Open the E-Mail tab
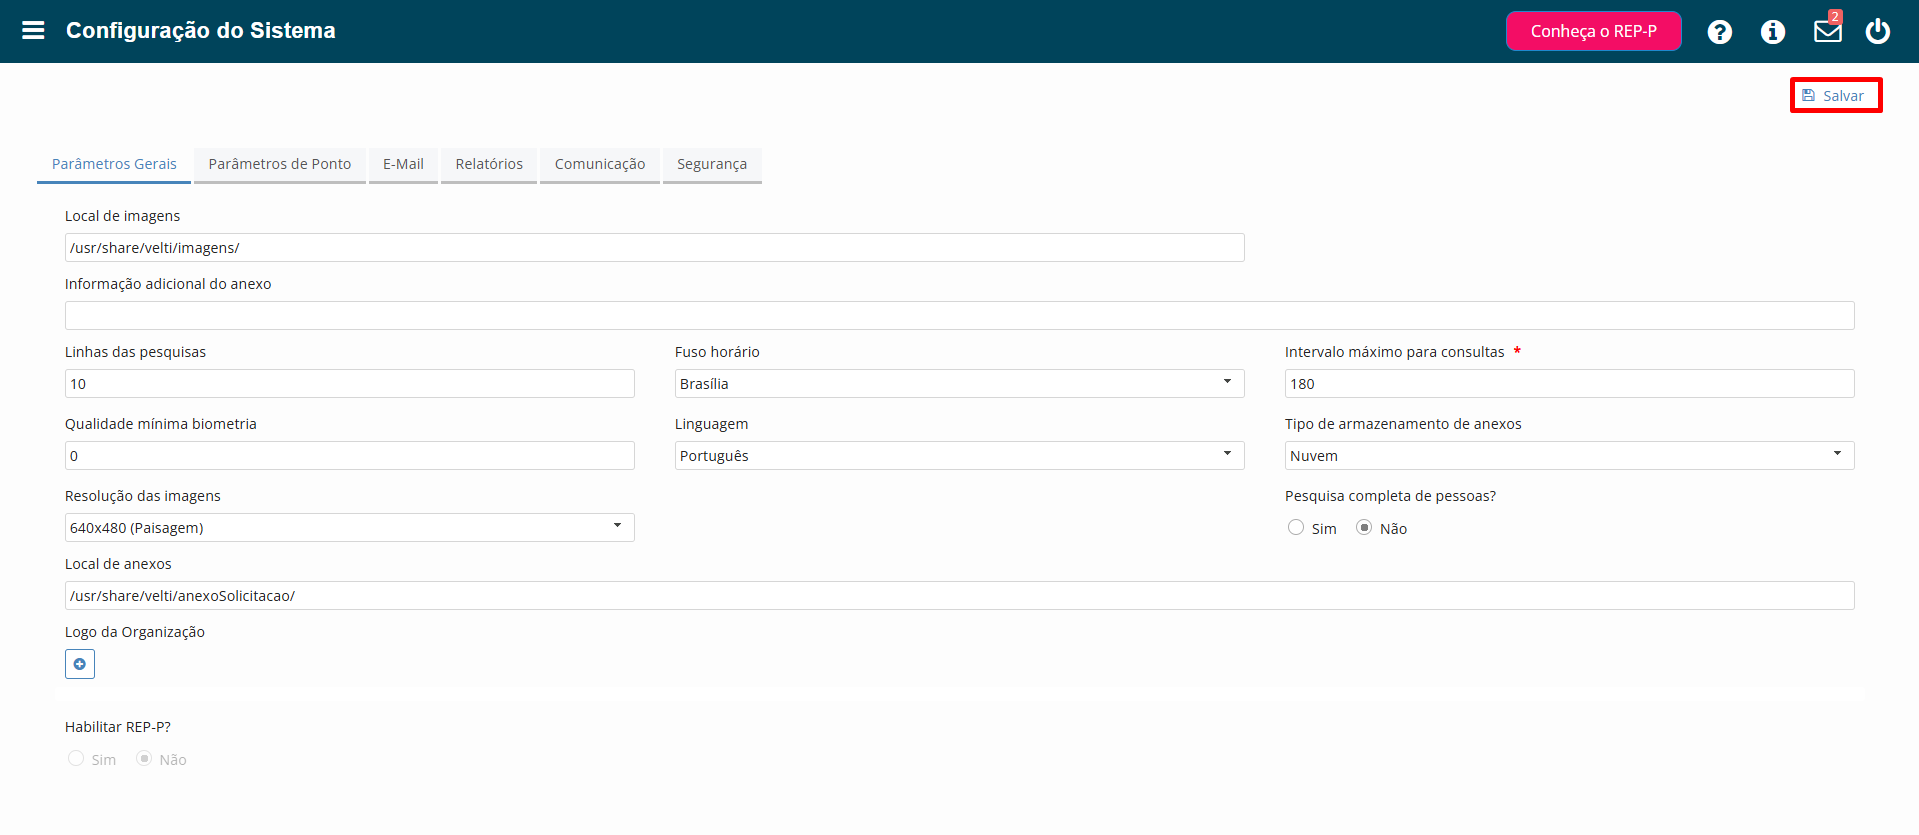Screen dimensions: 1919x835 pos(403,164)
